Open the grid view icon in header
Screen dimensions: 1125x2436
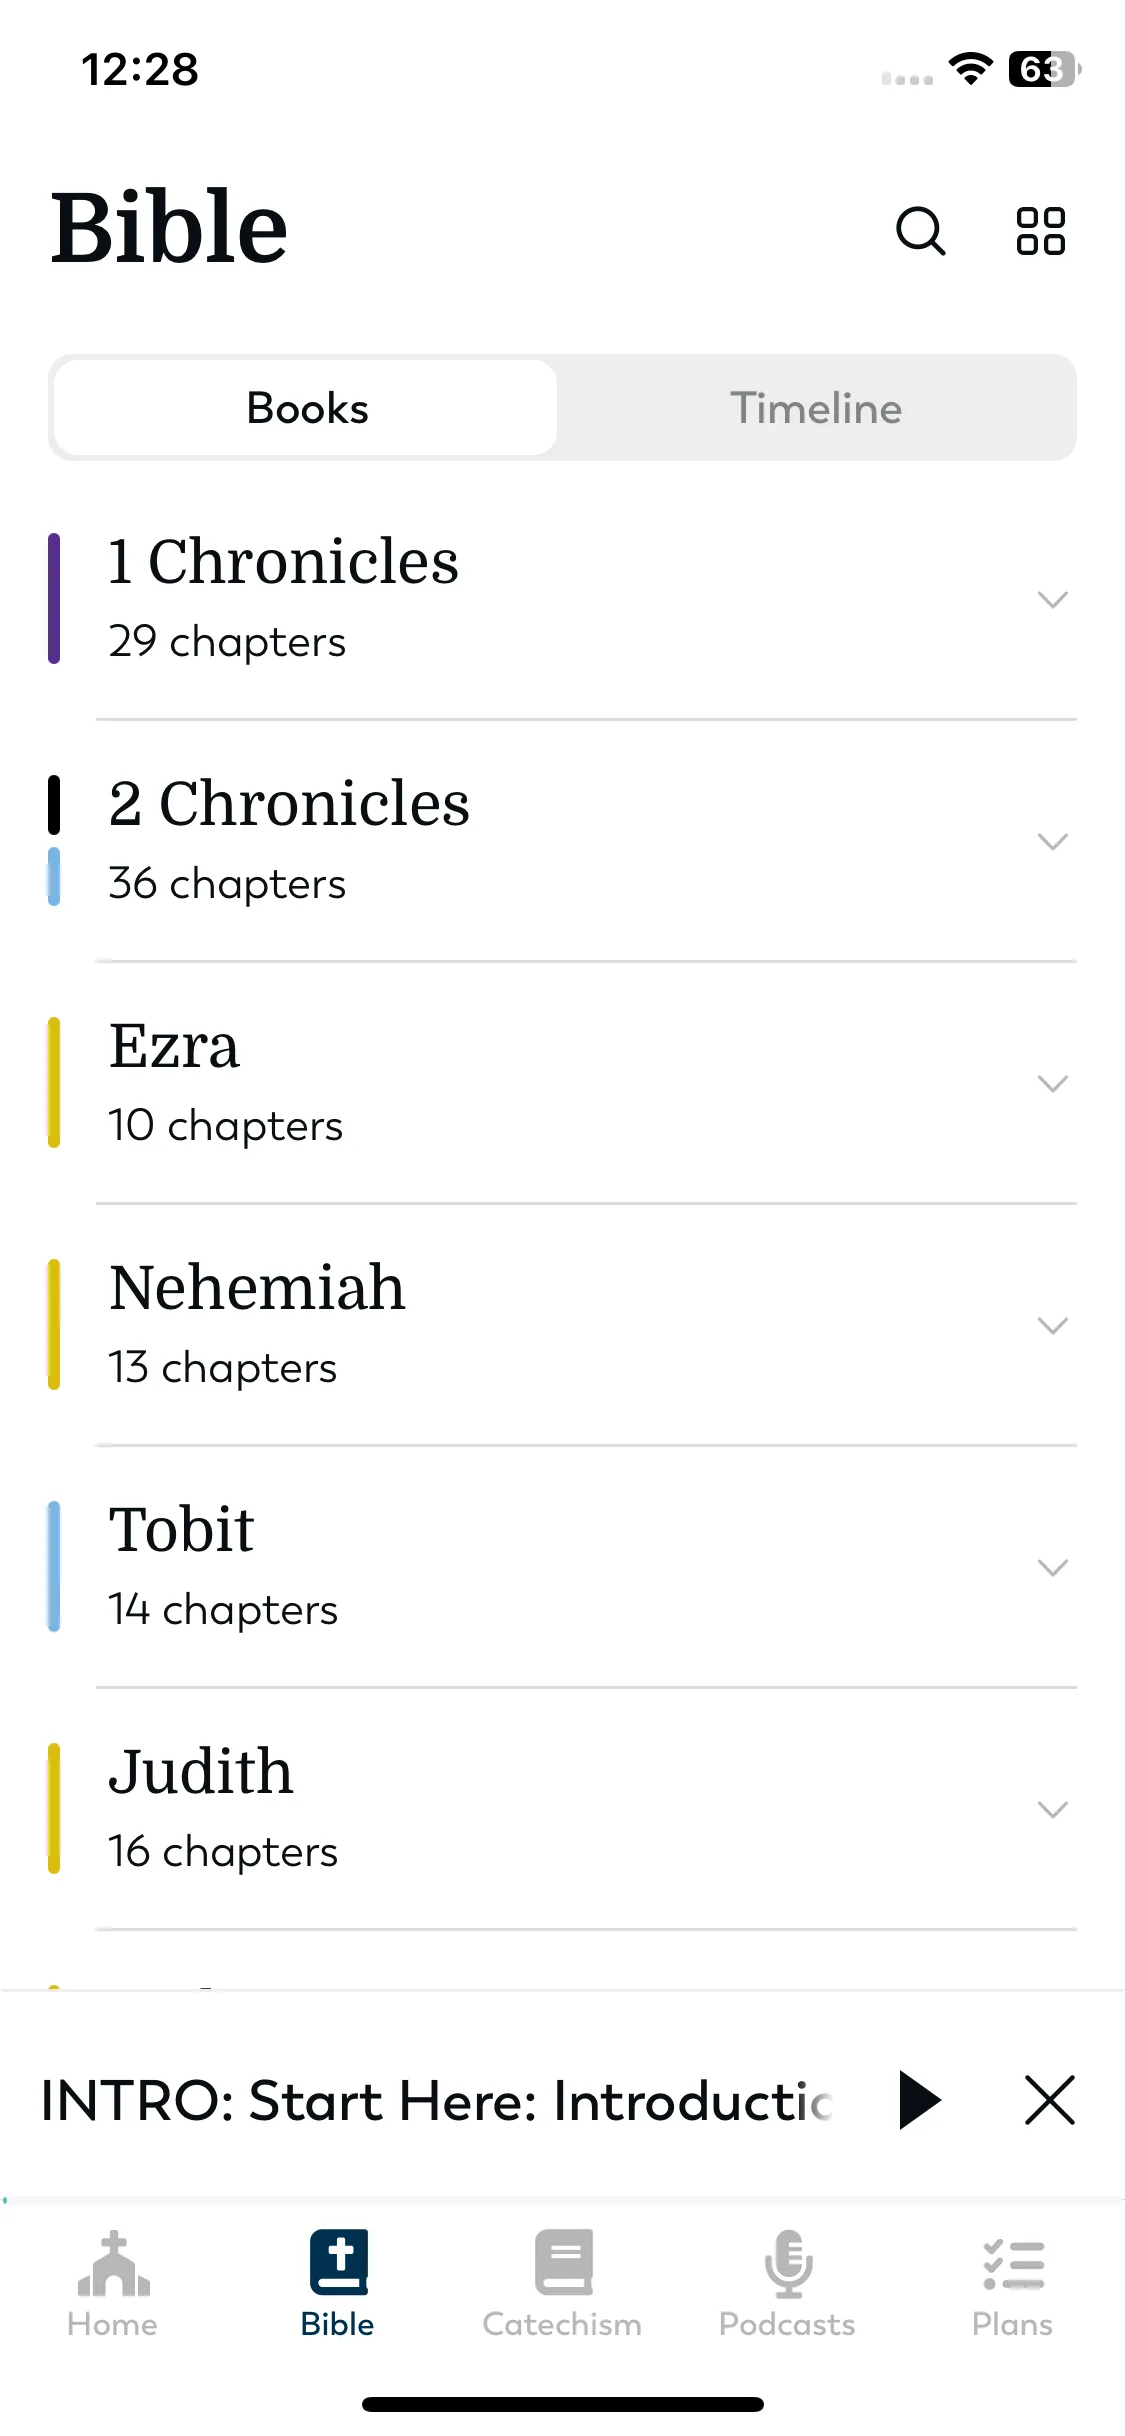1040,232
